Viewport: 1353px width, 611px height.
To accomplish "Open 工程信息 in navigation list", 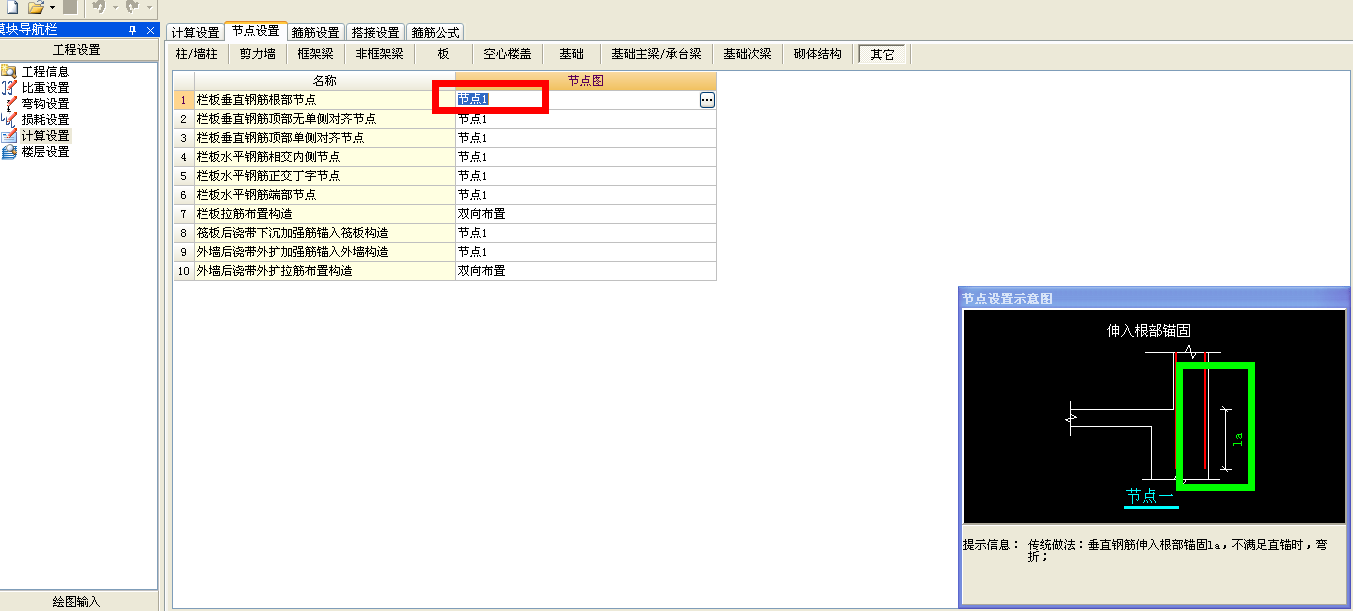I will pos(46,72).
